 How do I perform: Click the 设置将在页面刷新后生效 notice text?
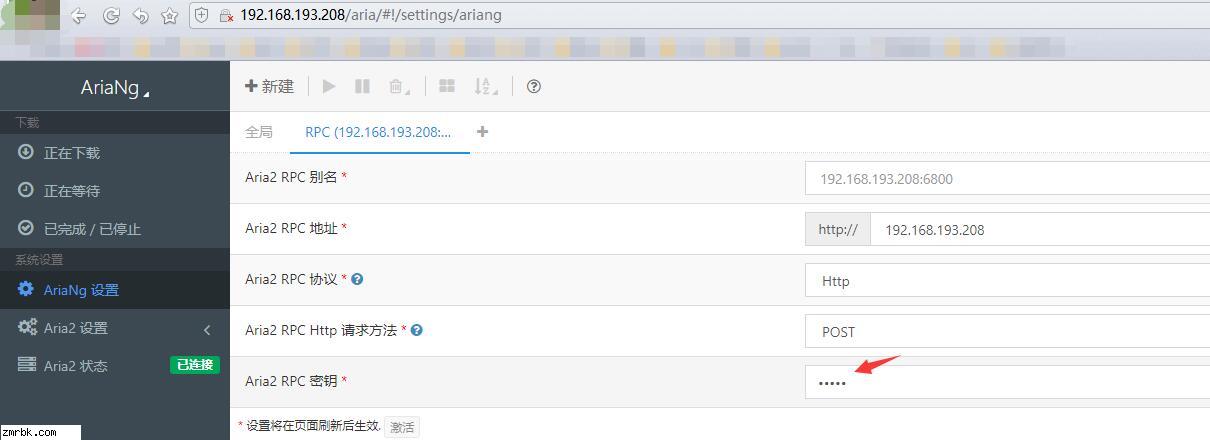[x=314, y=426]
